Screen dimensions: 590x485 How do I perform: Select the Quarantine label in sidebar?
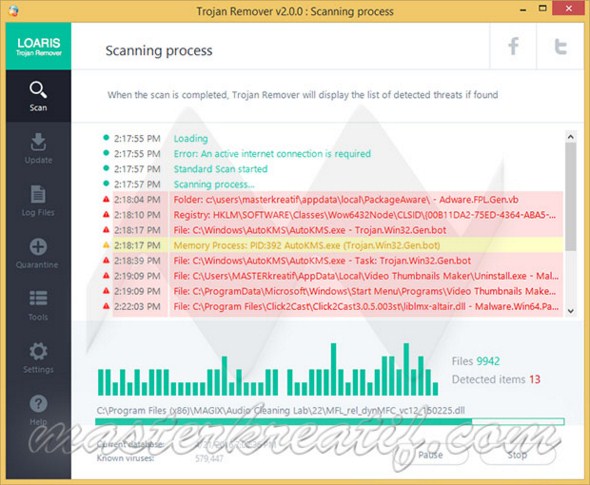[x=37, y=265]
